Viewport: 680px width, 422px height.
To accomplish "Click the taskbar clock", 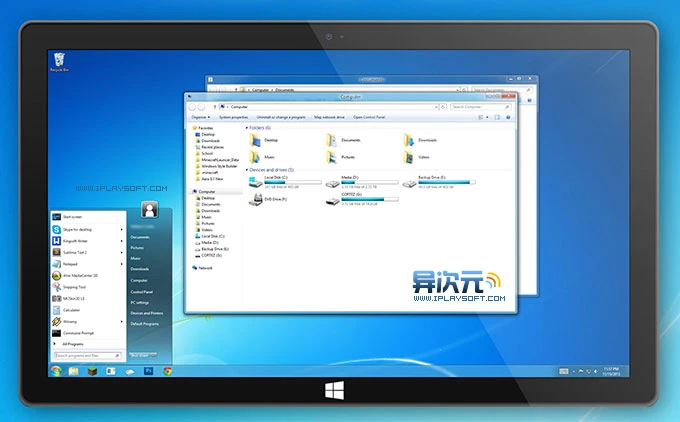I will pos(611,371).
